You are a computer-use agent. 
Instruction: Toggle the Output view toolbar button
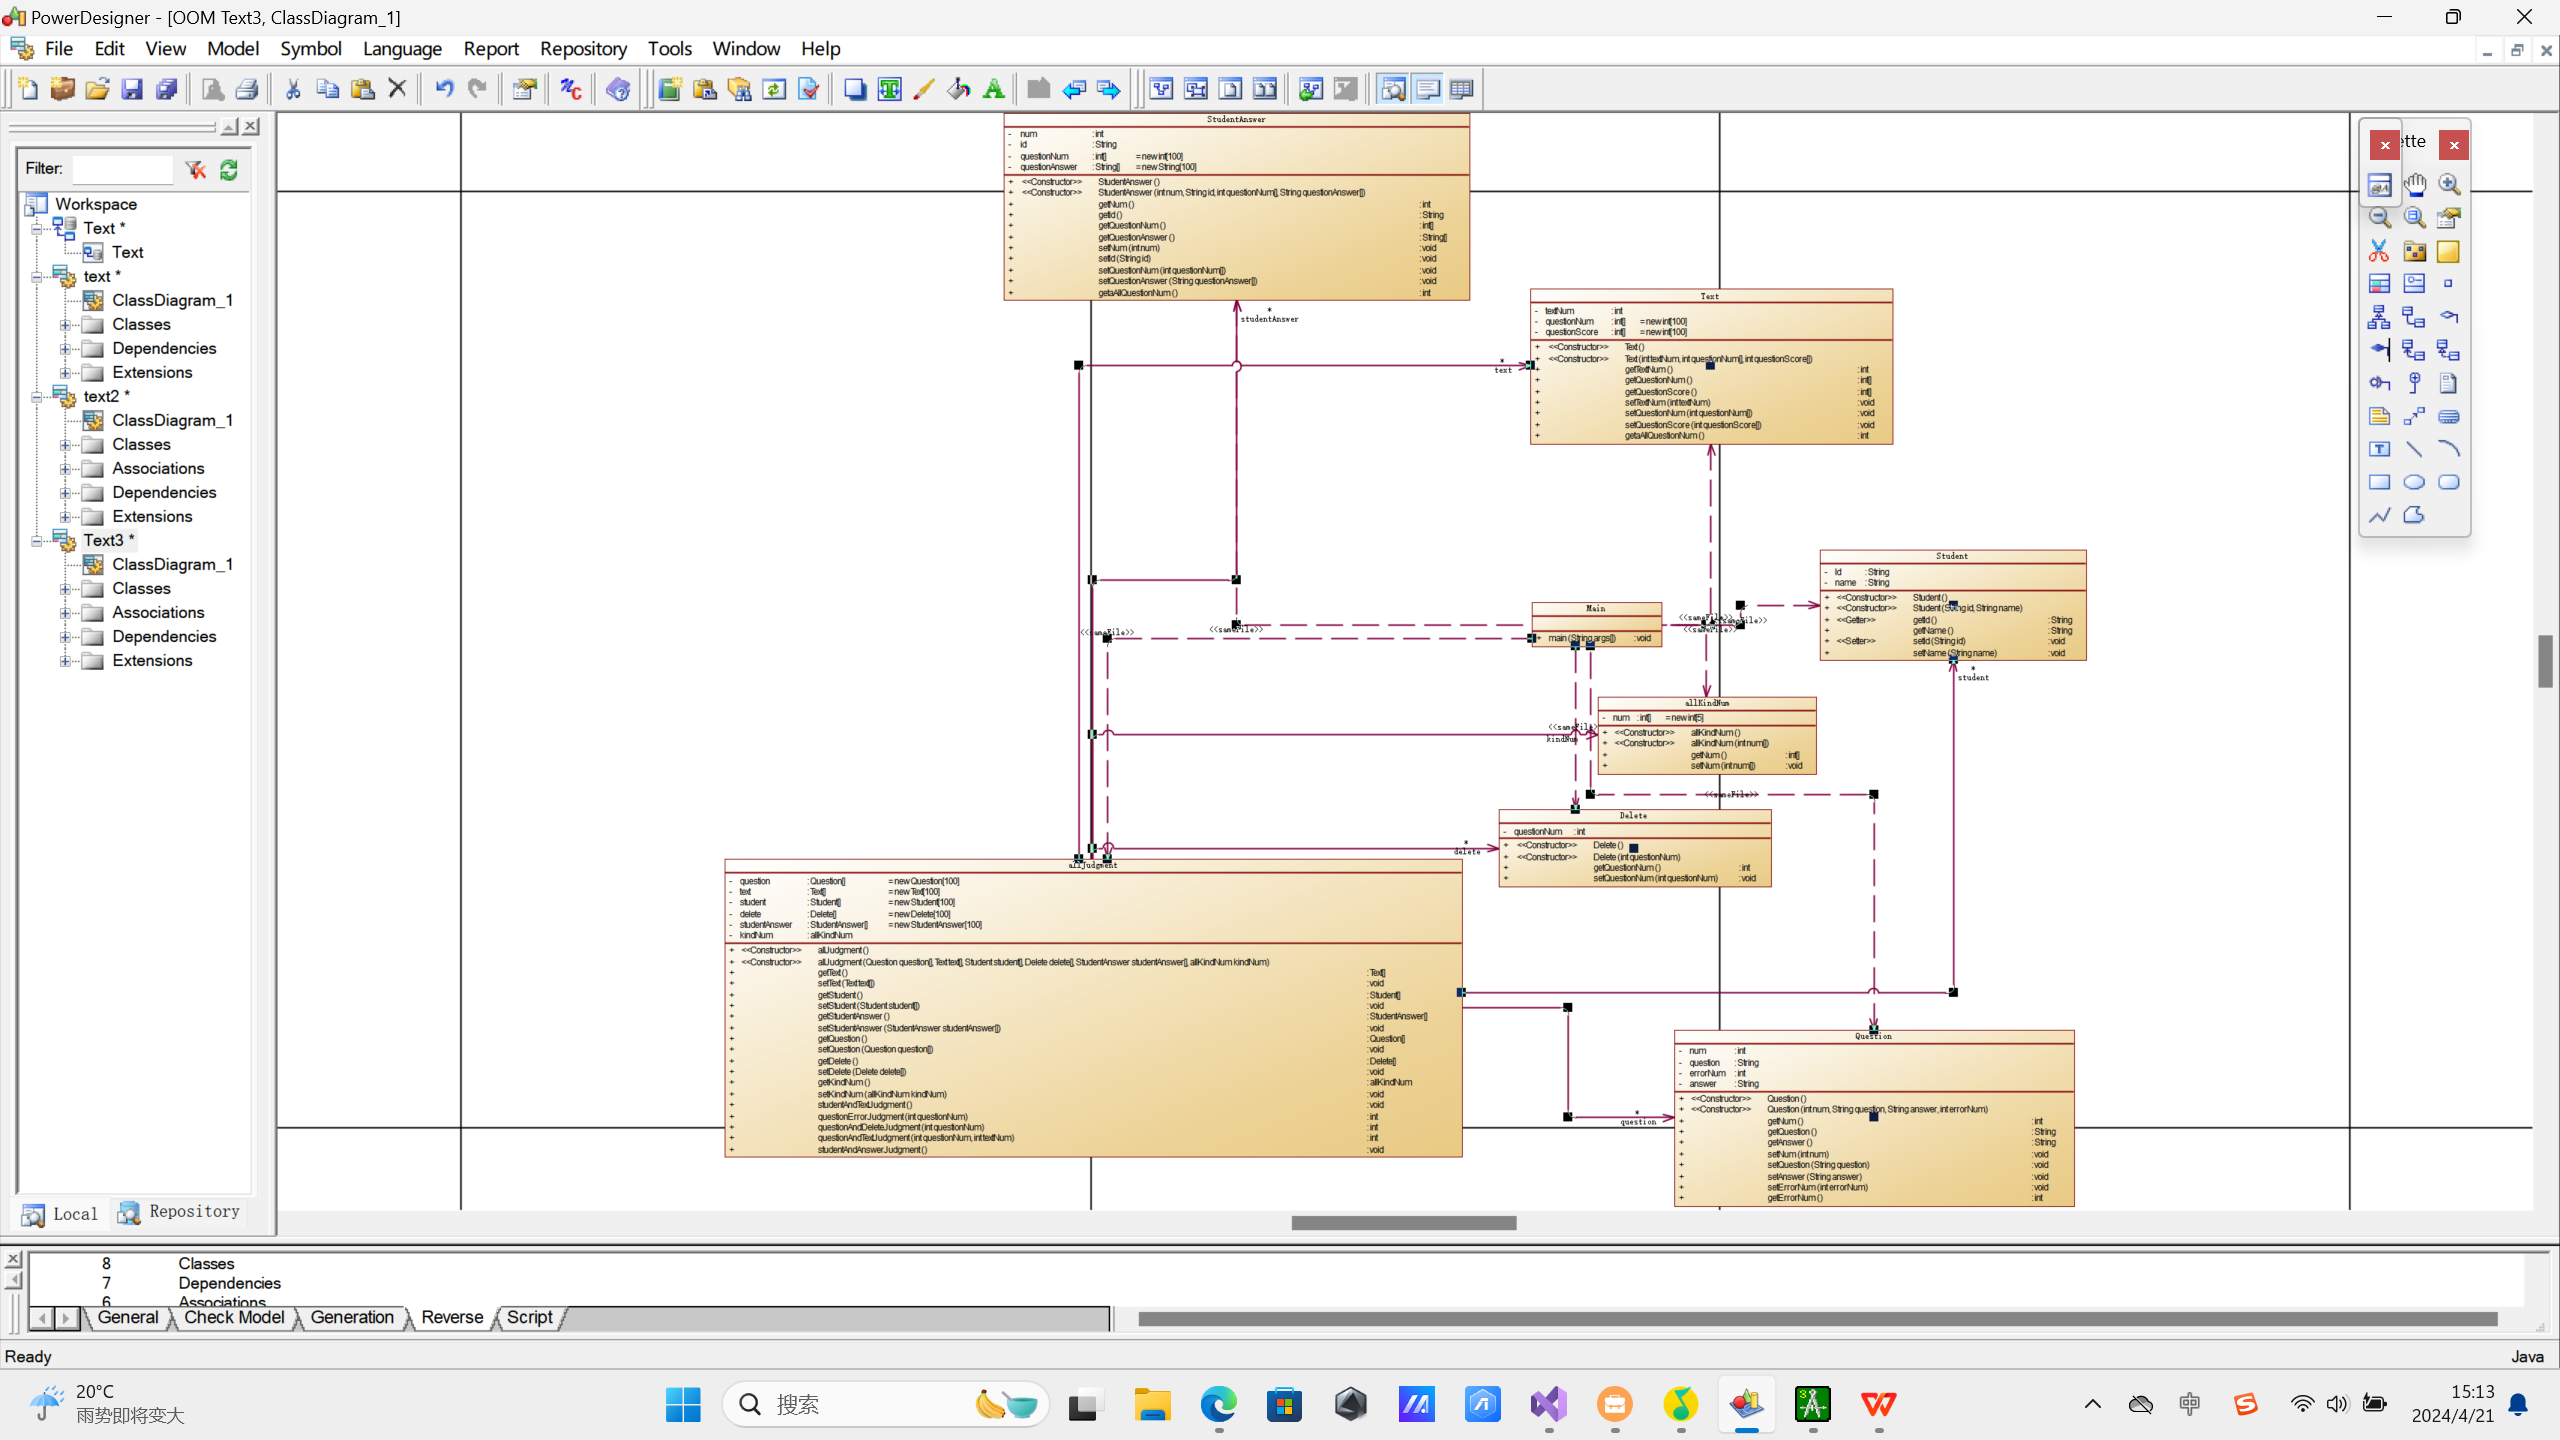(1427, 89)
